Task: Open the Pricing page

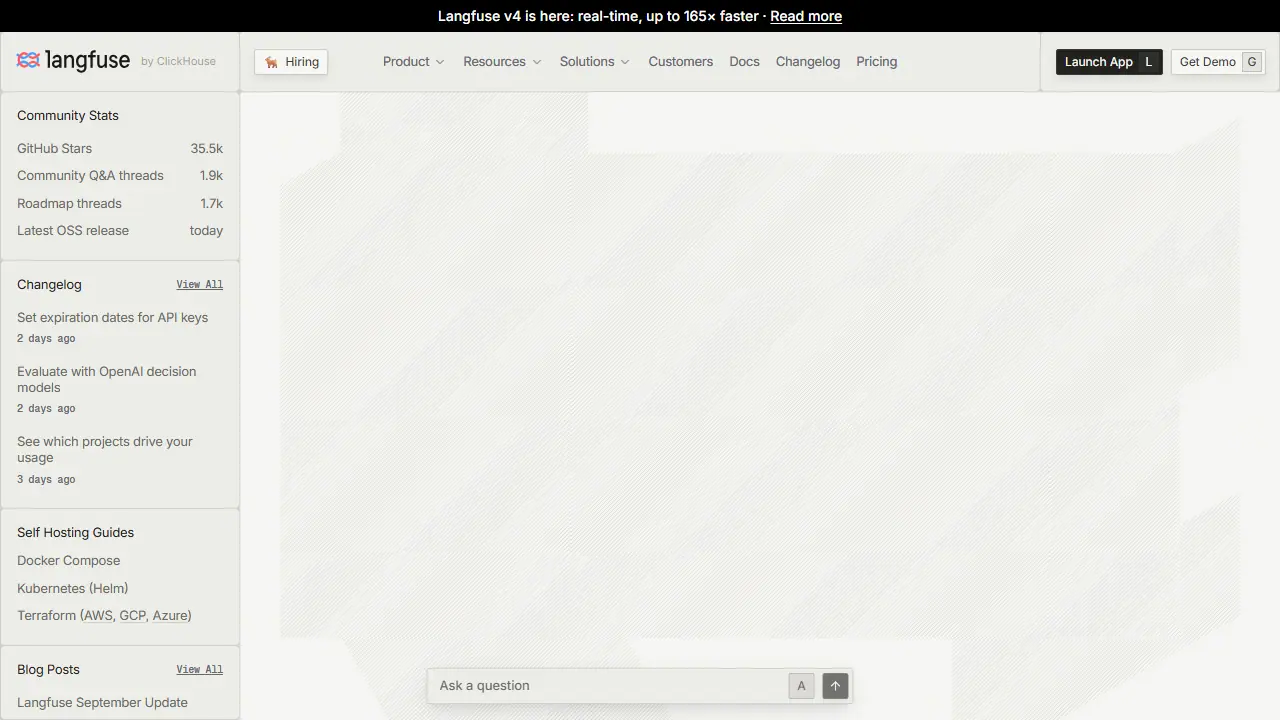Action: (876, 62)
